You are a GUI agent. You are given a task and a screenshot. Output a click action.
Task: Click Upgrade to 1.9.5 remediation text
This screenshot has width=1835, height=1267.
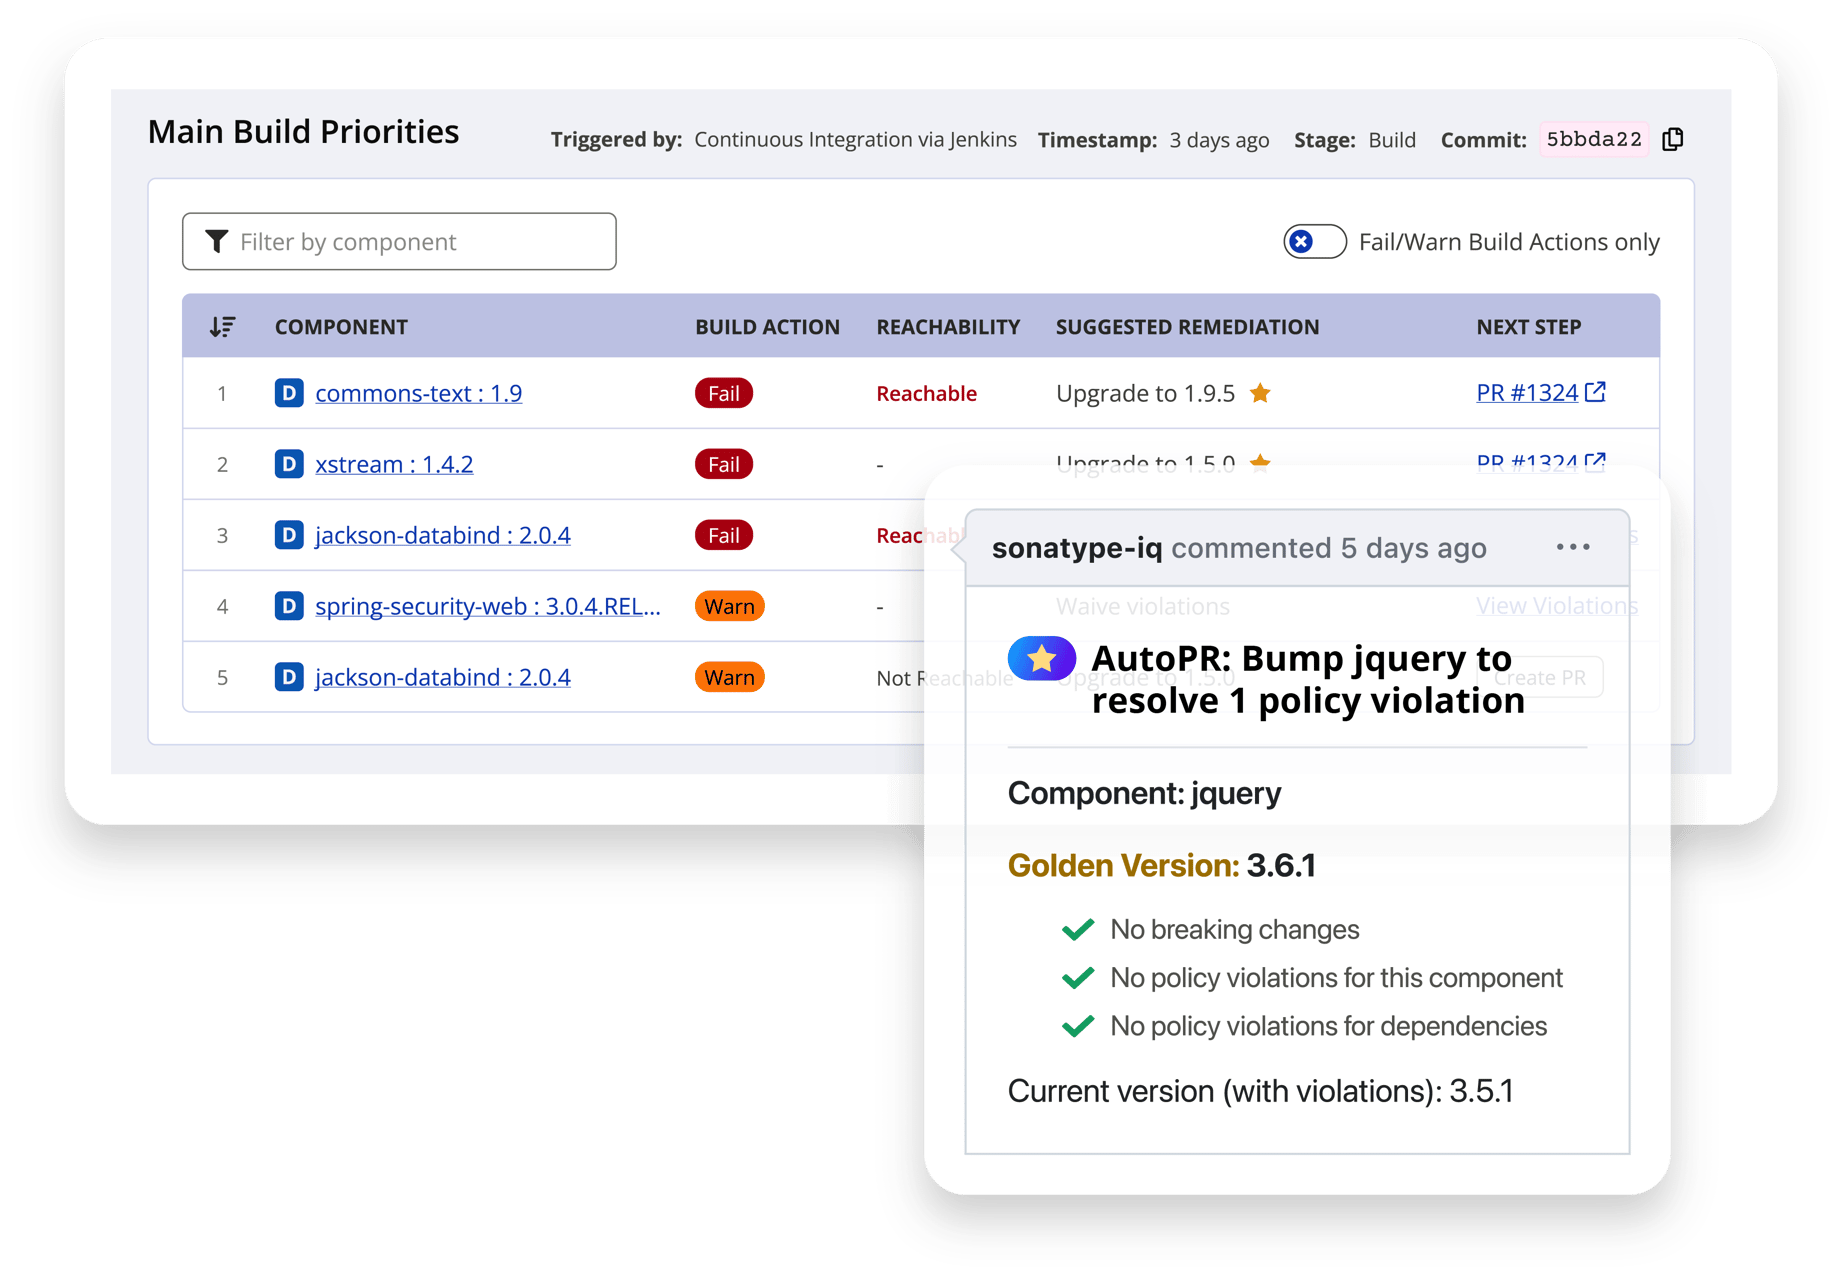(1145, 393)
